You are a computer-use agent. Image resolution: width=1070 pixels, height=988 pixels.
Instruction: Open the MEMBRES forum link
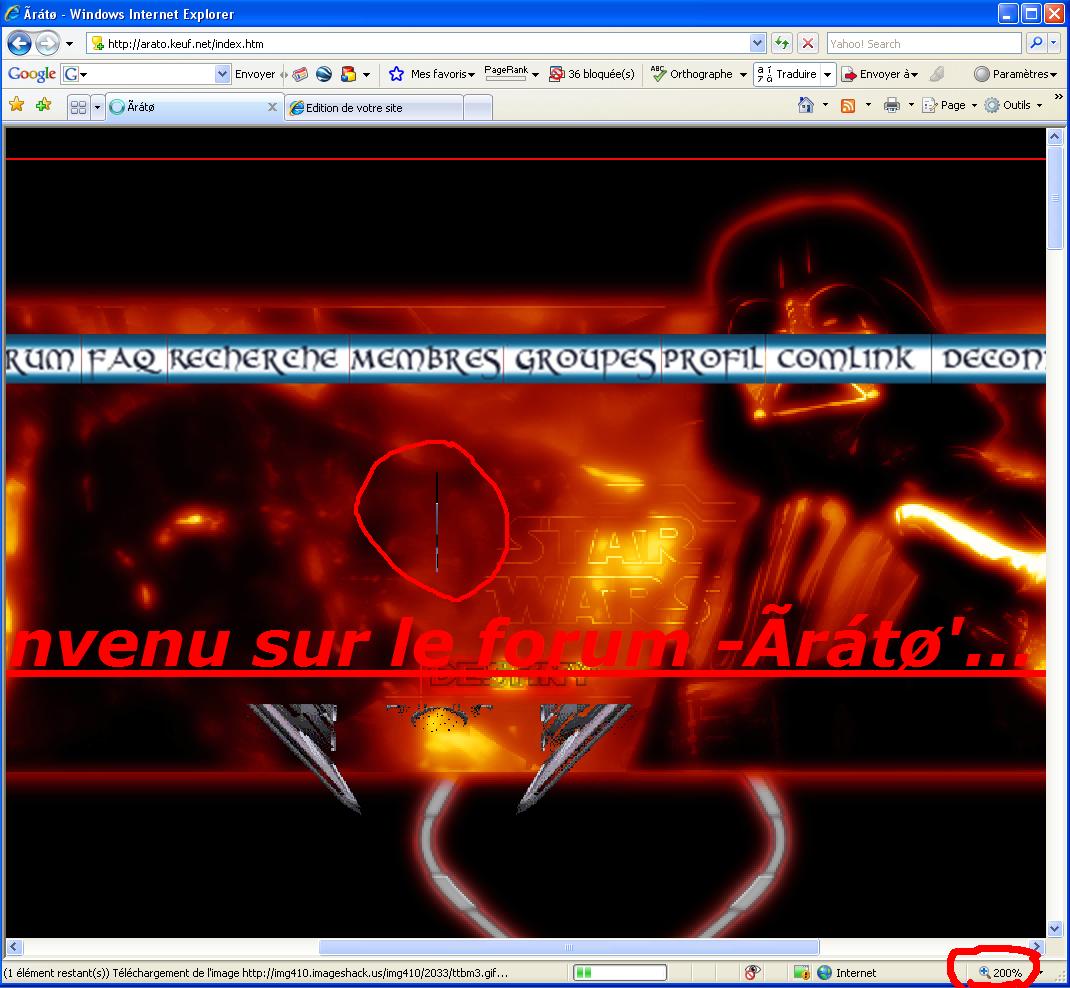point(426,359)
